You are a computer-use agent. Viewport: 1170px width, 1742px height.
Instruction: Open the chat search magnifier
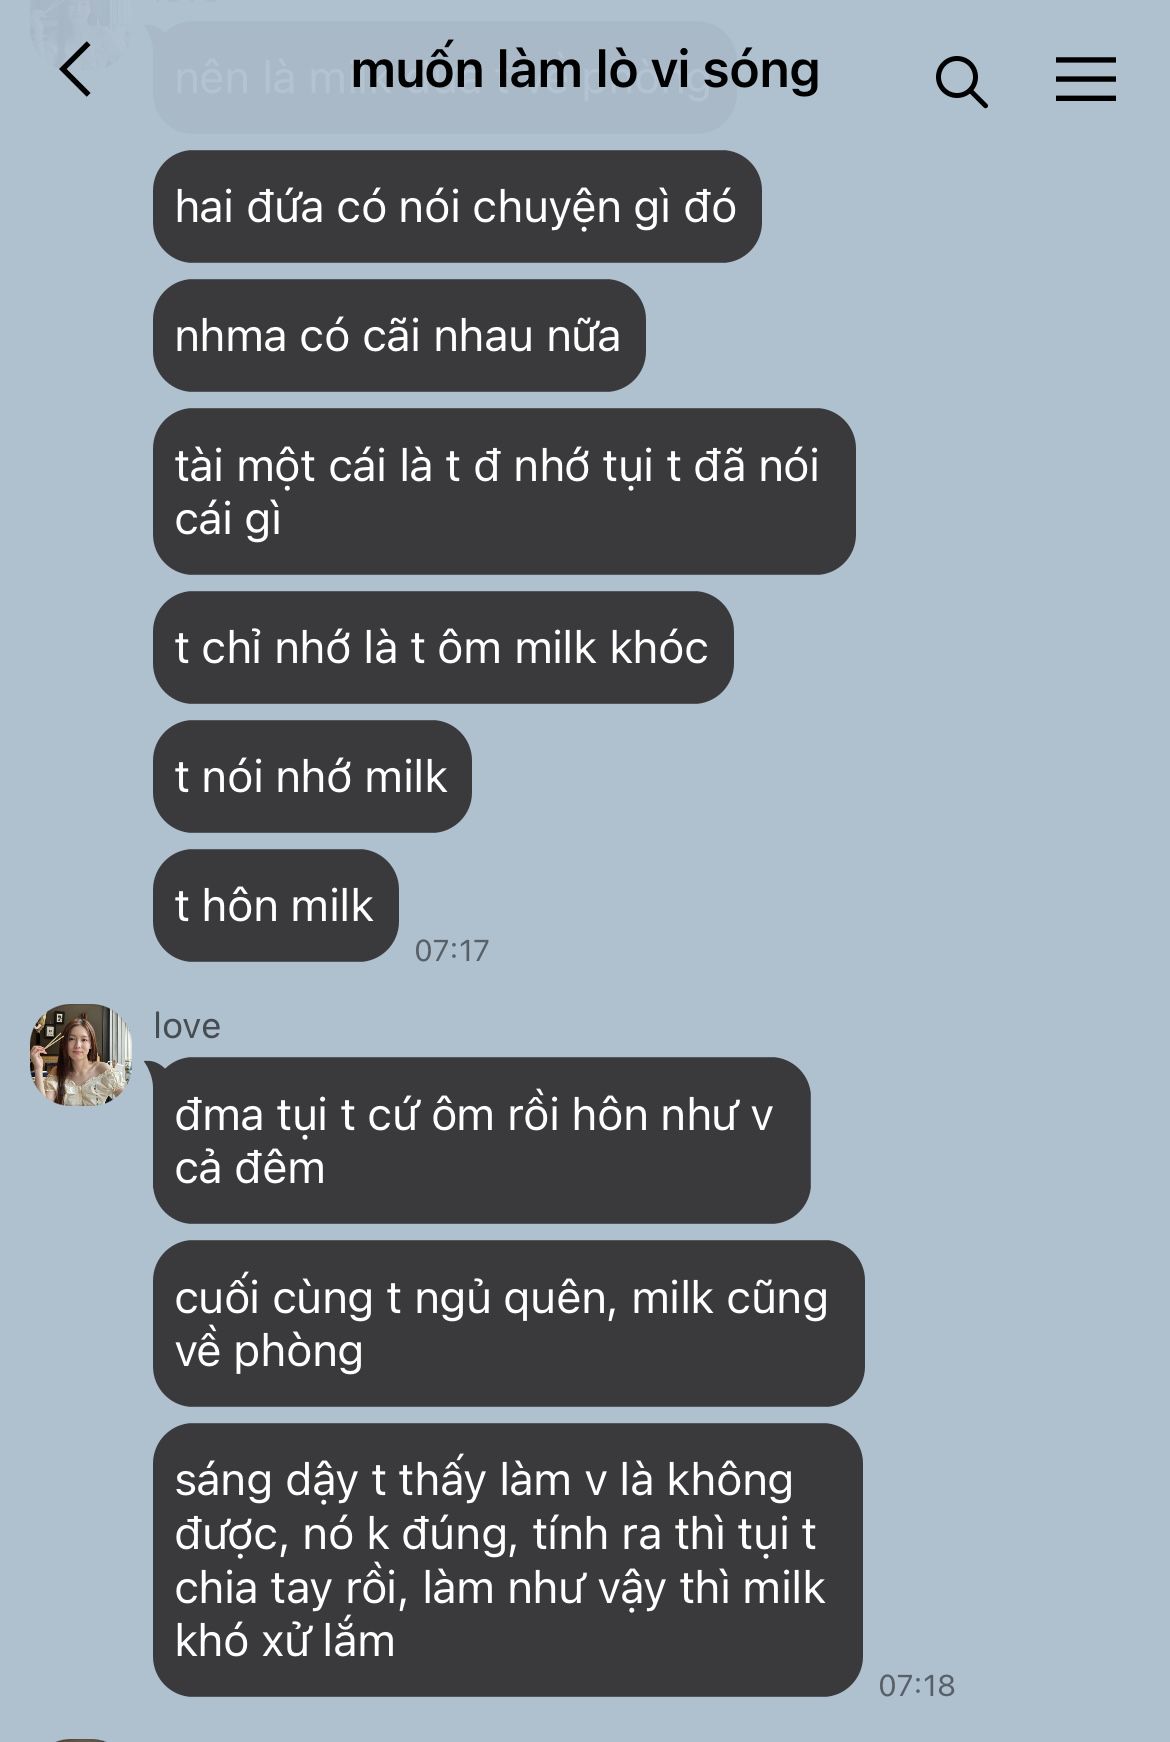(961, 81)
